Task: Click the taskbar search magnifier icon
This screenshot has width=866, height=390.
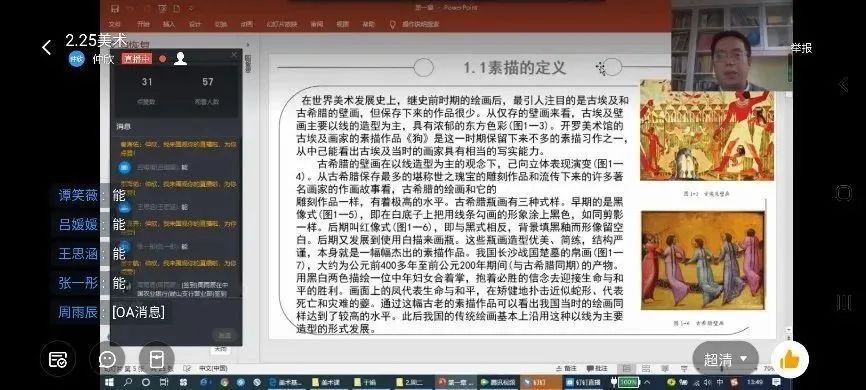Action: 128,382
